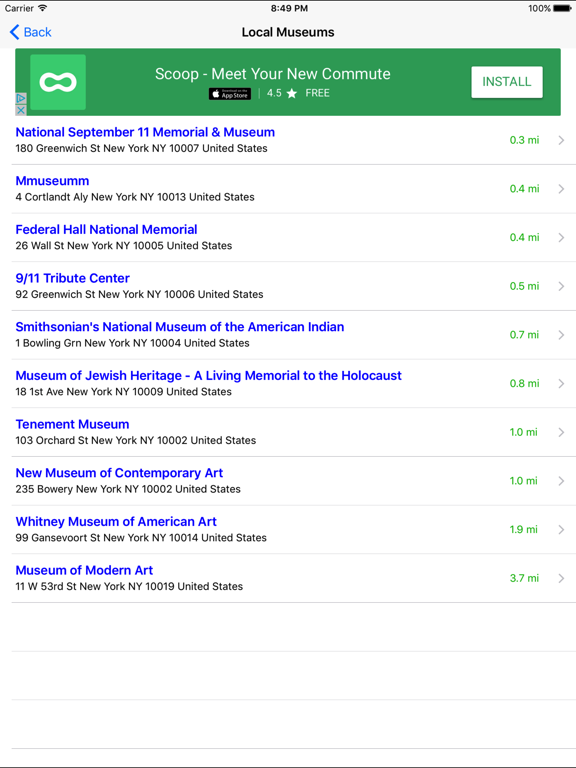Screen dimensions: 576x768
Task: Tap the star rating icon in ad
Action: 292,93
